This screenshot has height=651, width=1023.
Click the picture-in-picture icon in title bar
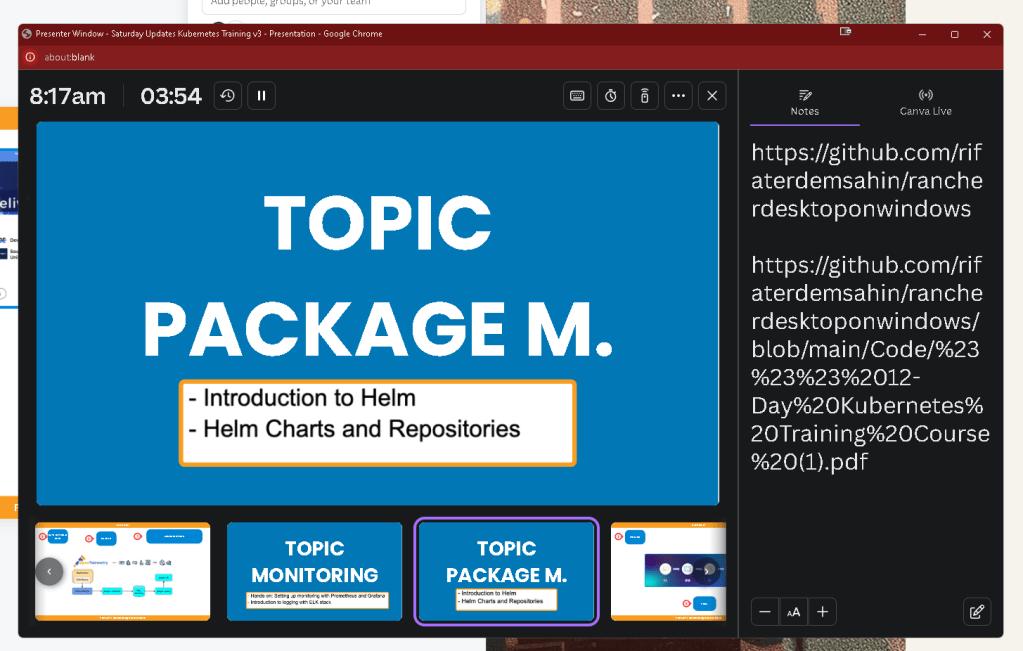(x=846, y=31)
